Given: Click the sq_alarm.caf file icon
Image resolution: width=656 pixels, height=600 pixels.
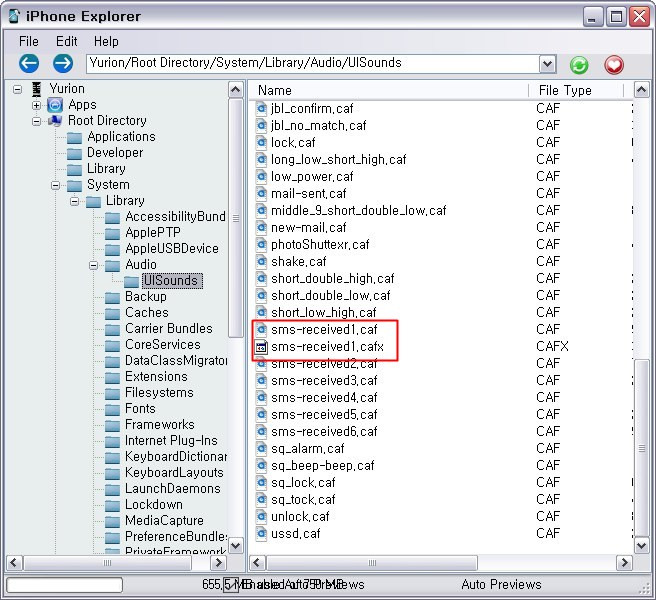Looking at the screenshot, I should coord(261,449).
